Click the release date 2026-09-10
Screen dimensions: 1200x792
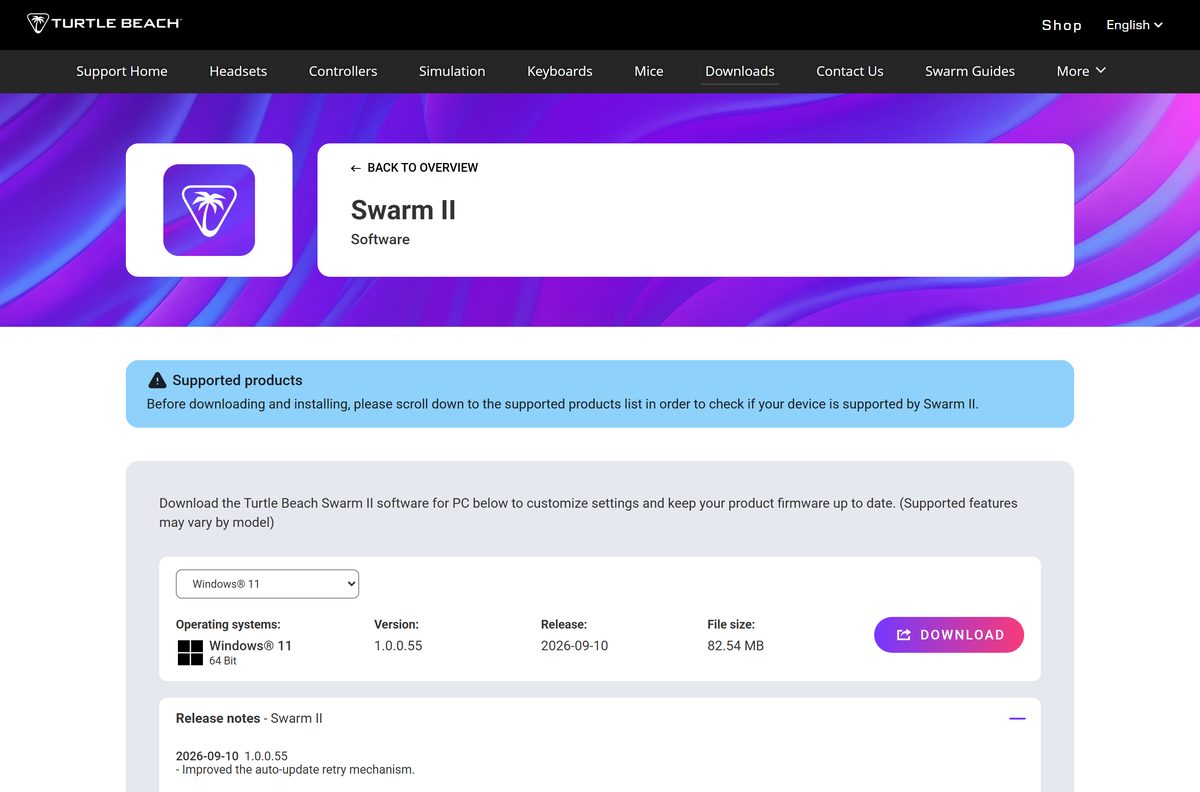[x=574, y=646]
